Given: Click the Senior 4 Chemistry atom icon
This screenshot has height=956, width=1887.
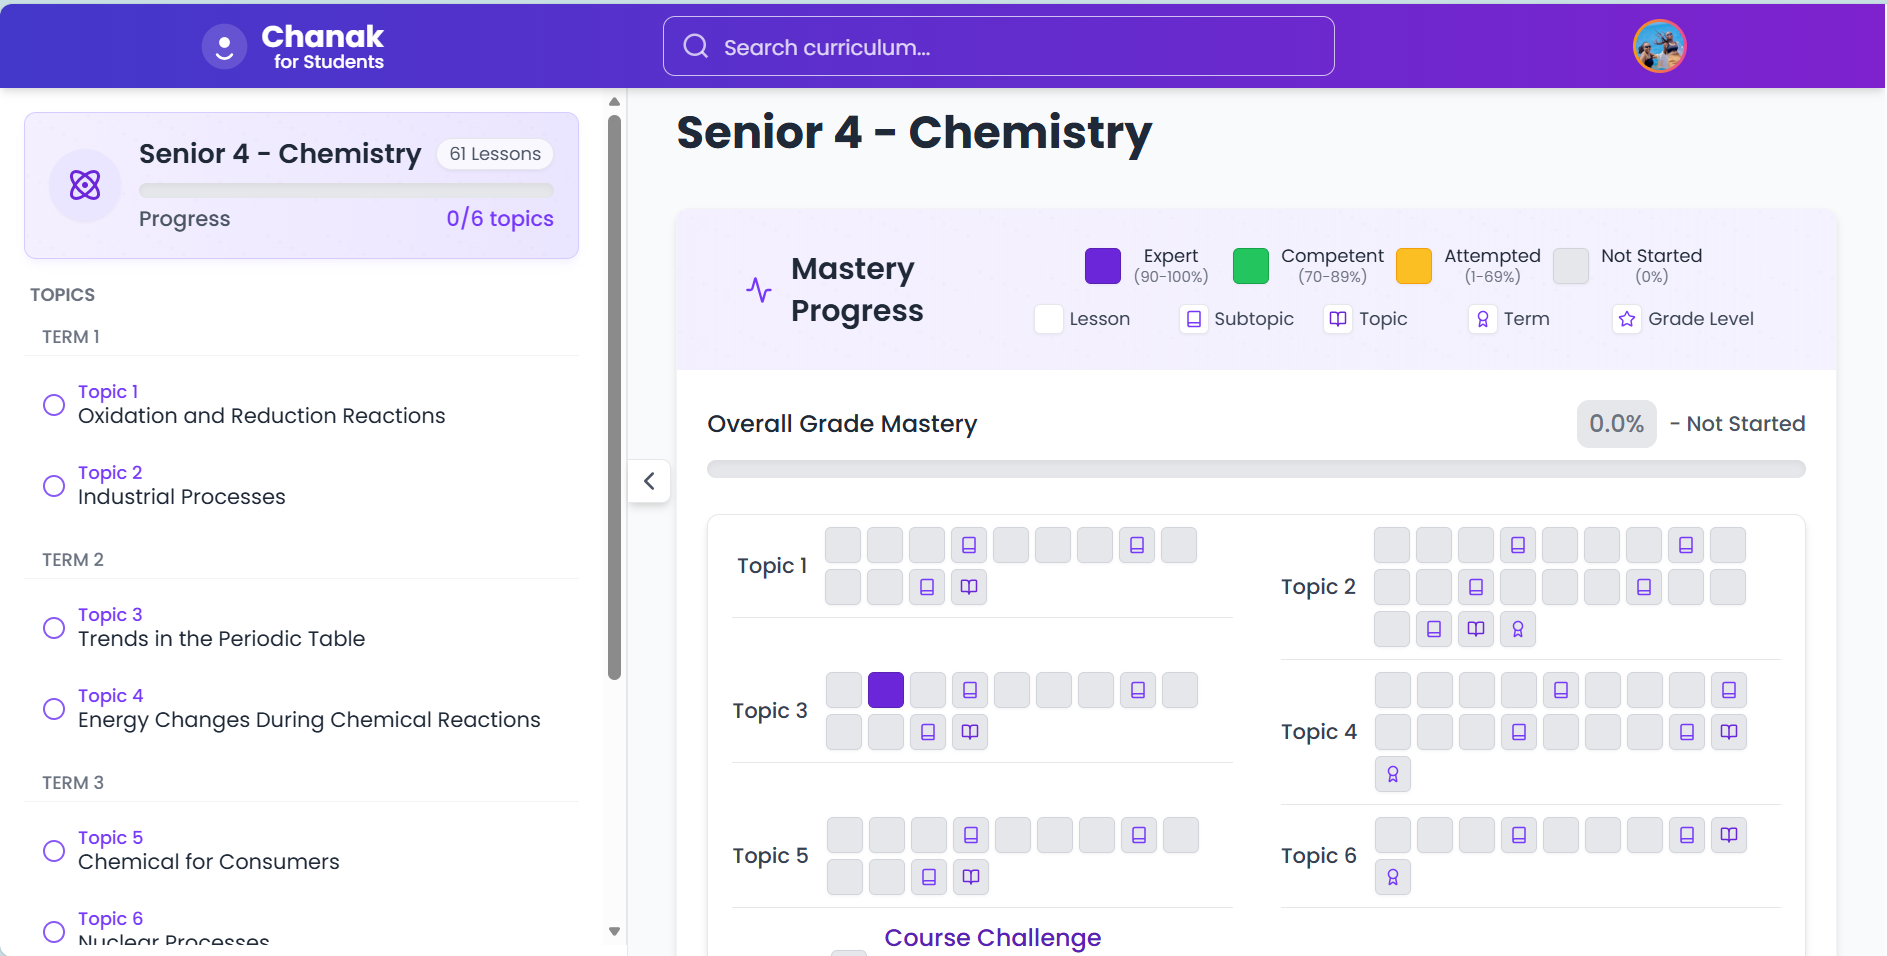Looking at the screenshot, I should click(x=85, y=185).
